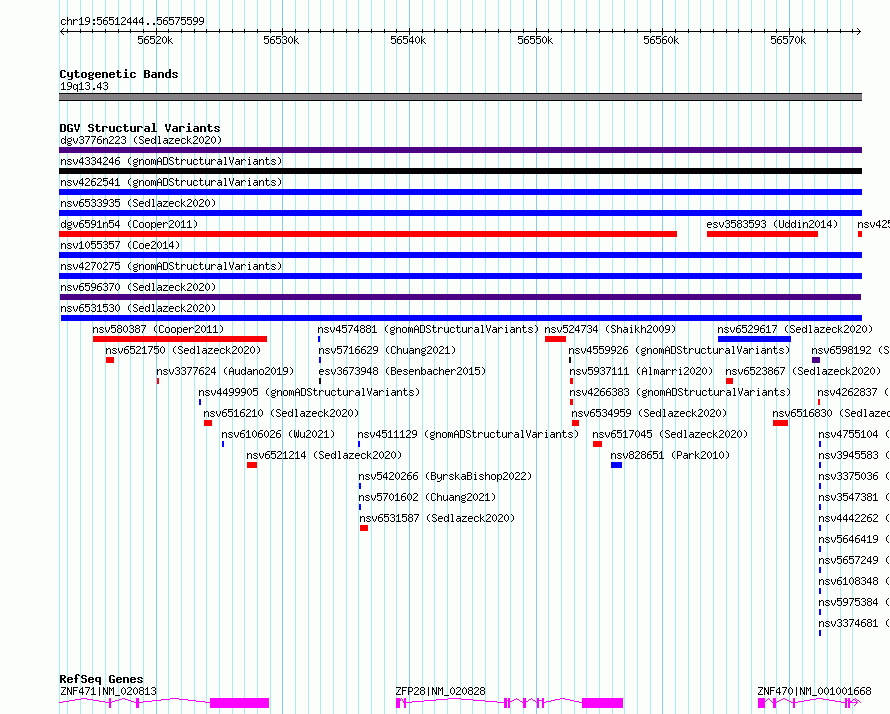
Task: Select the black nsv4334246 variant bar
Action: click(x=460, y=171)
